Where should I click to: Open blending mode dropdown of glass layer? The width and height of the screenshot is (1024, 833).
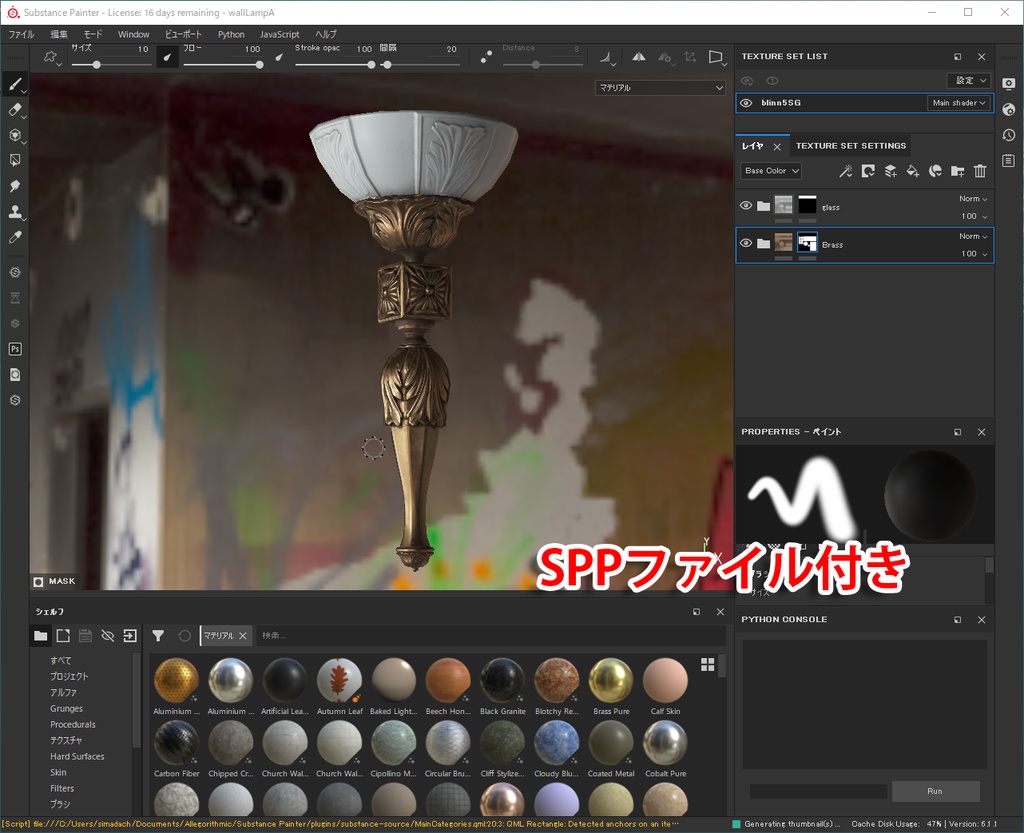pyautogui.click(x=973, y=199)
